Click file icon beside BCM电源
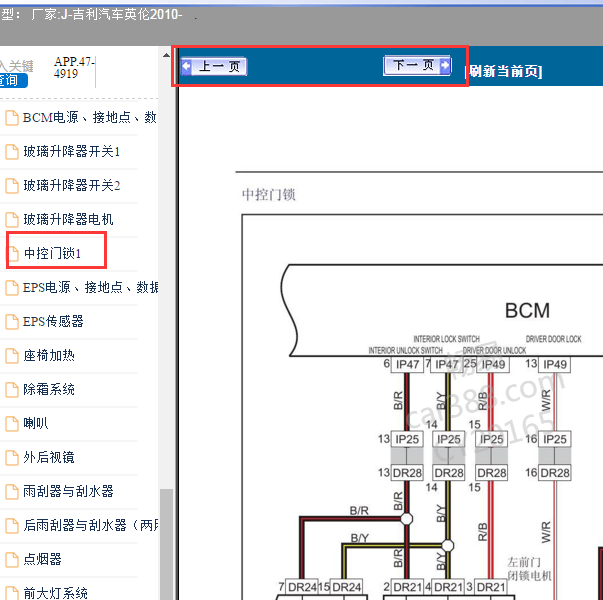This screenshot has width=603, height=600. click(12, 118)
